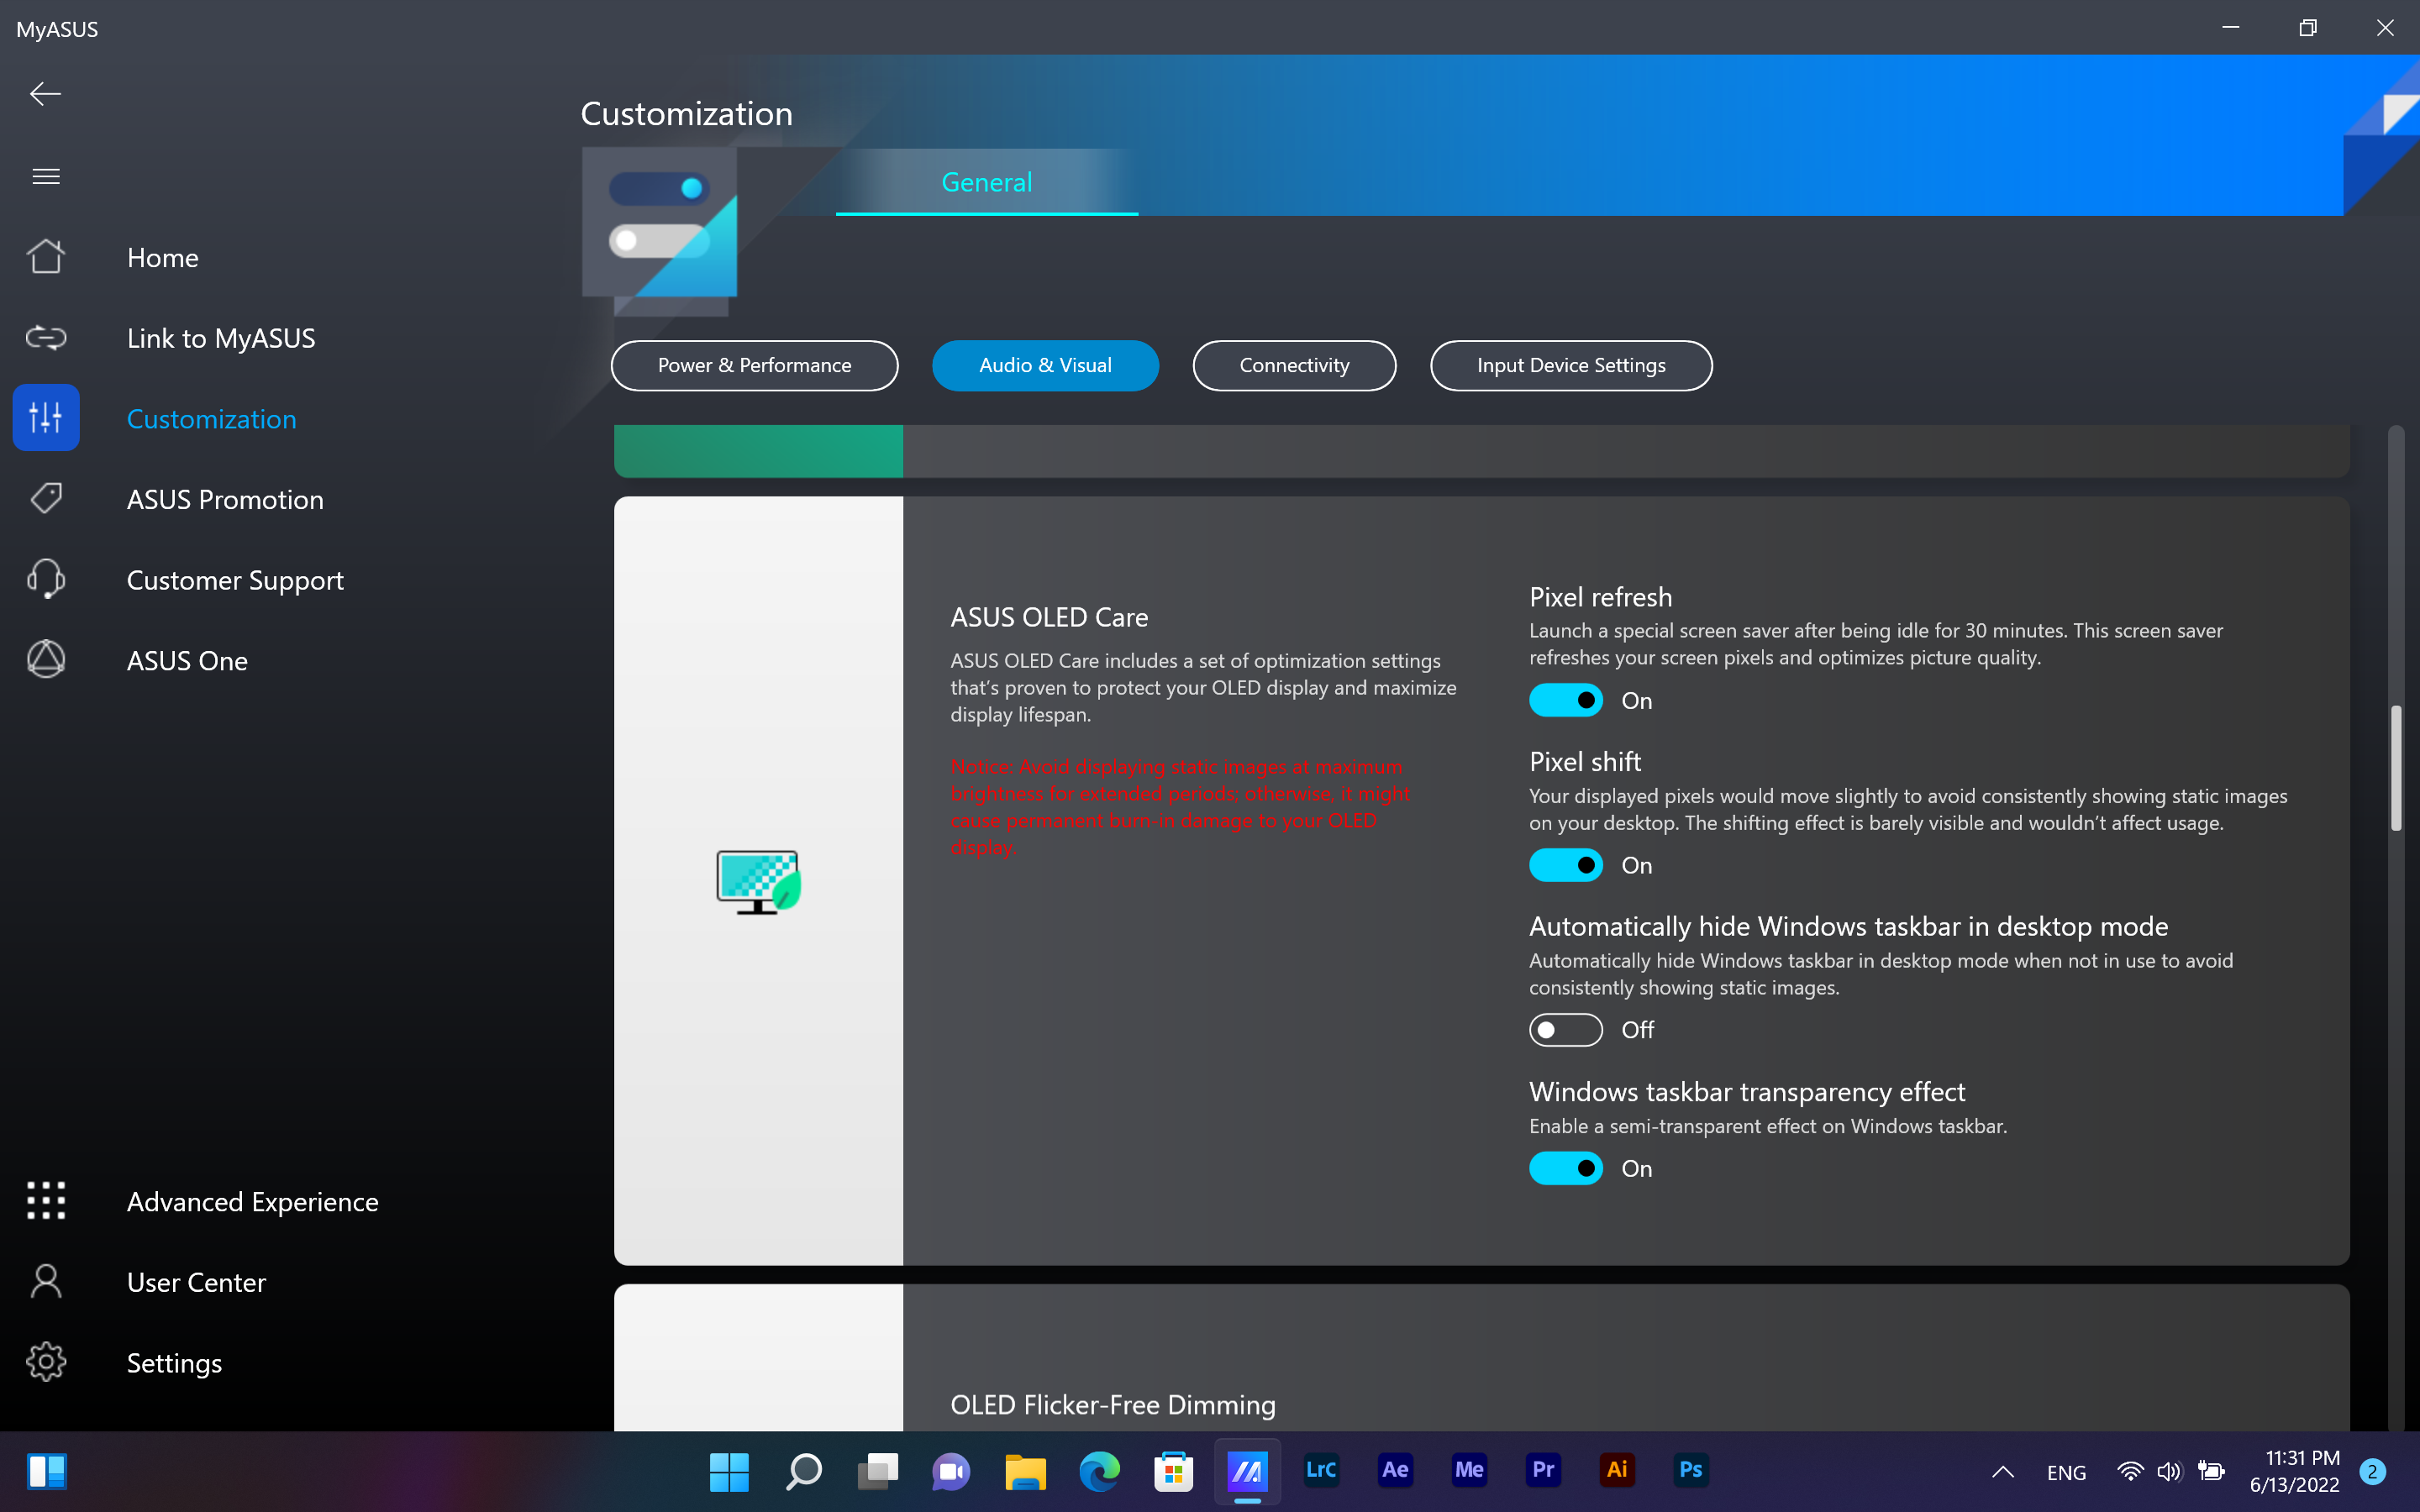The image size is (2420, 1512).
Task: Launch Teams Chat from the taskbar
Action: point(951,1471)
